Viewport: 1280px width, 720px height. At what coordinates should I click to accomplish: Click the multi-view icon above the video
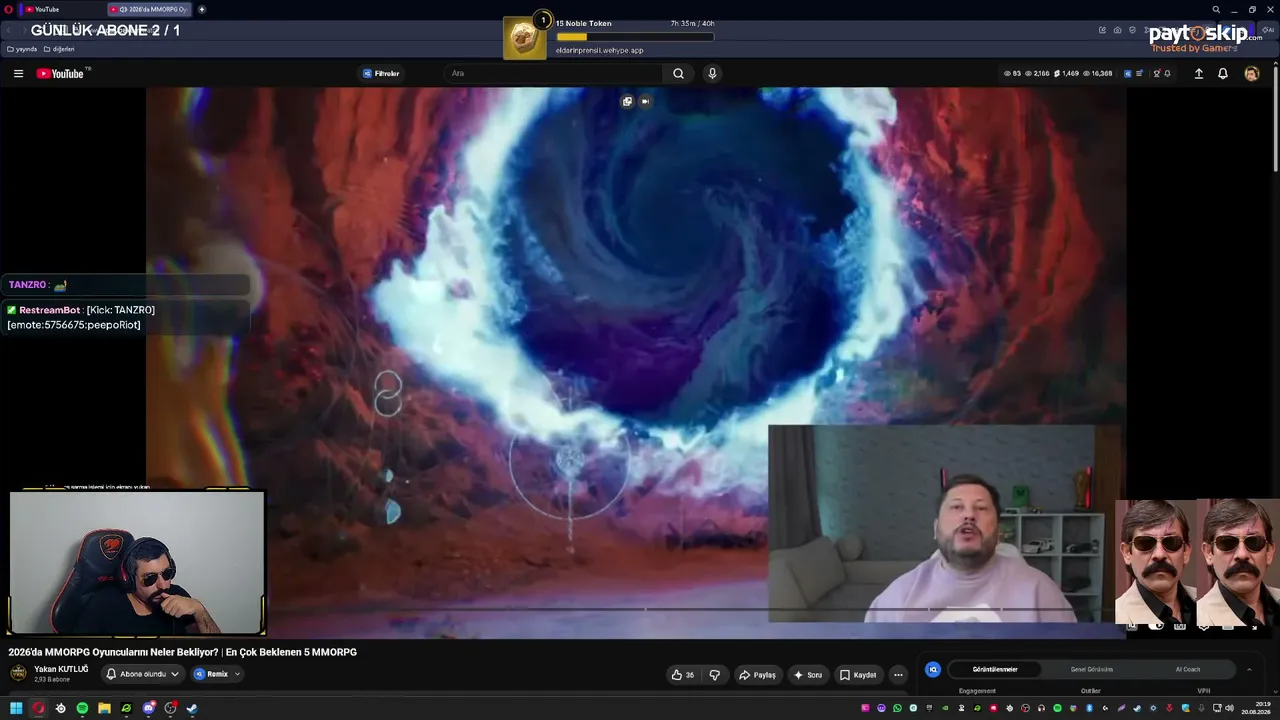point(627,101)
